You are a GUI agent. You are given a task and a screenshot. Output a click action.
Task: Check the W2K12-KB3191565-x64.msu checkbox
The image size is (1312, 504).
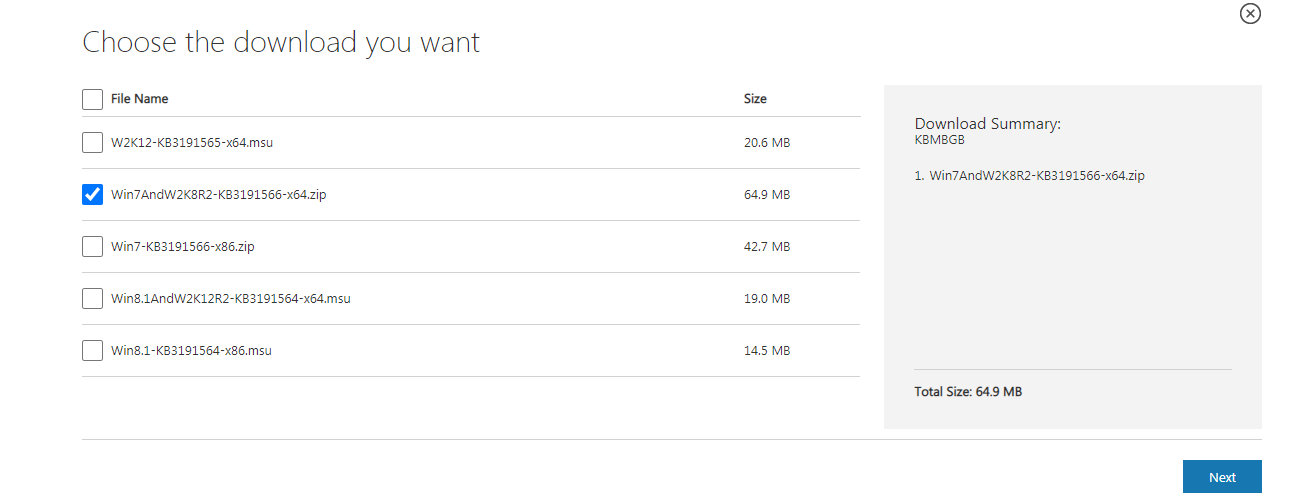(92, 143)
